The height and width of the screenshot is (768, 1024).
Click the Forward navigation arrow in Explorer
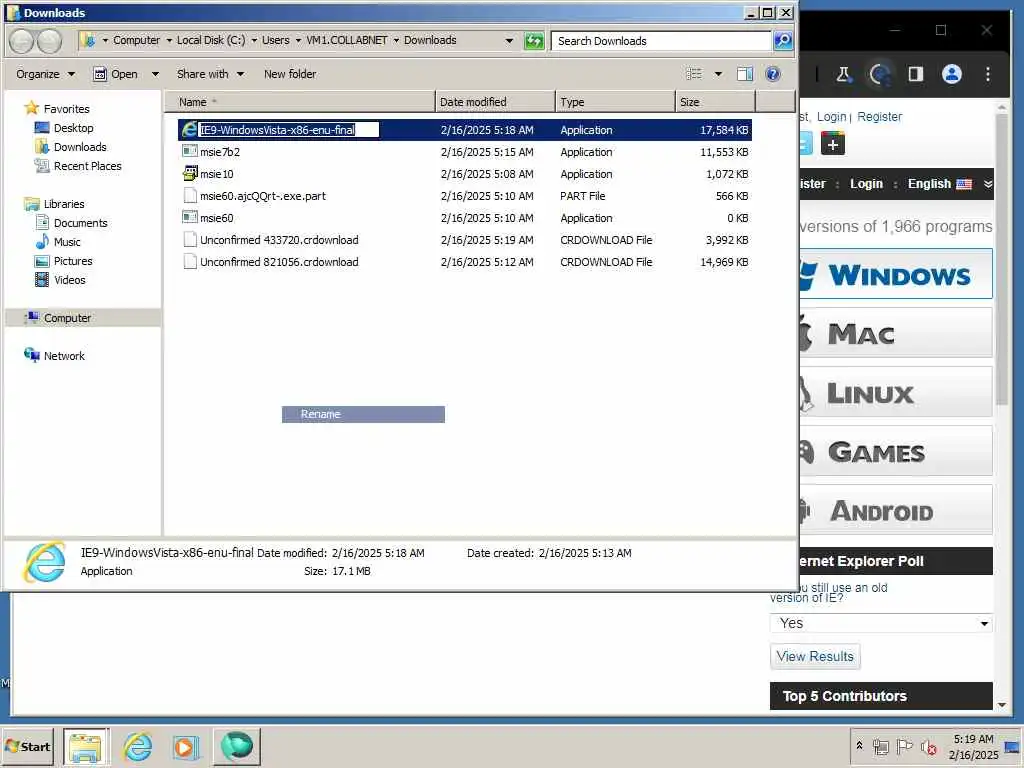click(x=49, y=41)
